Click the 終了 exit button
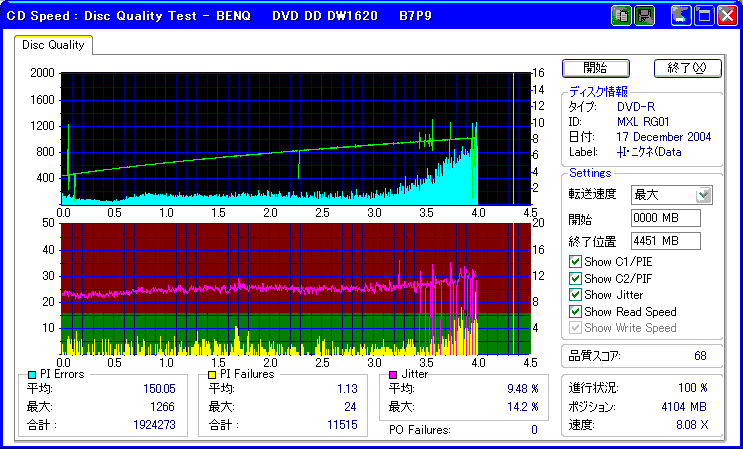The width and height of the screenshot is (743, 449). coord(687,68)
